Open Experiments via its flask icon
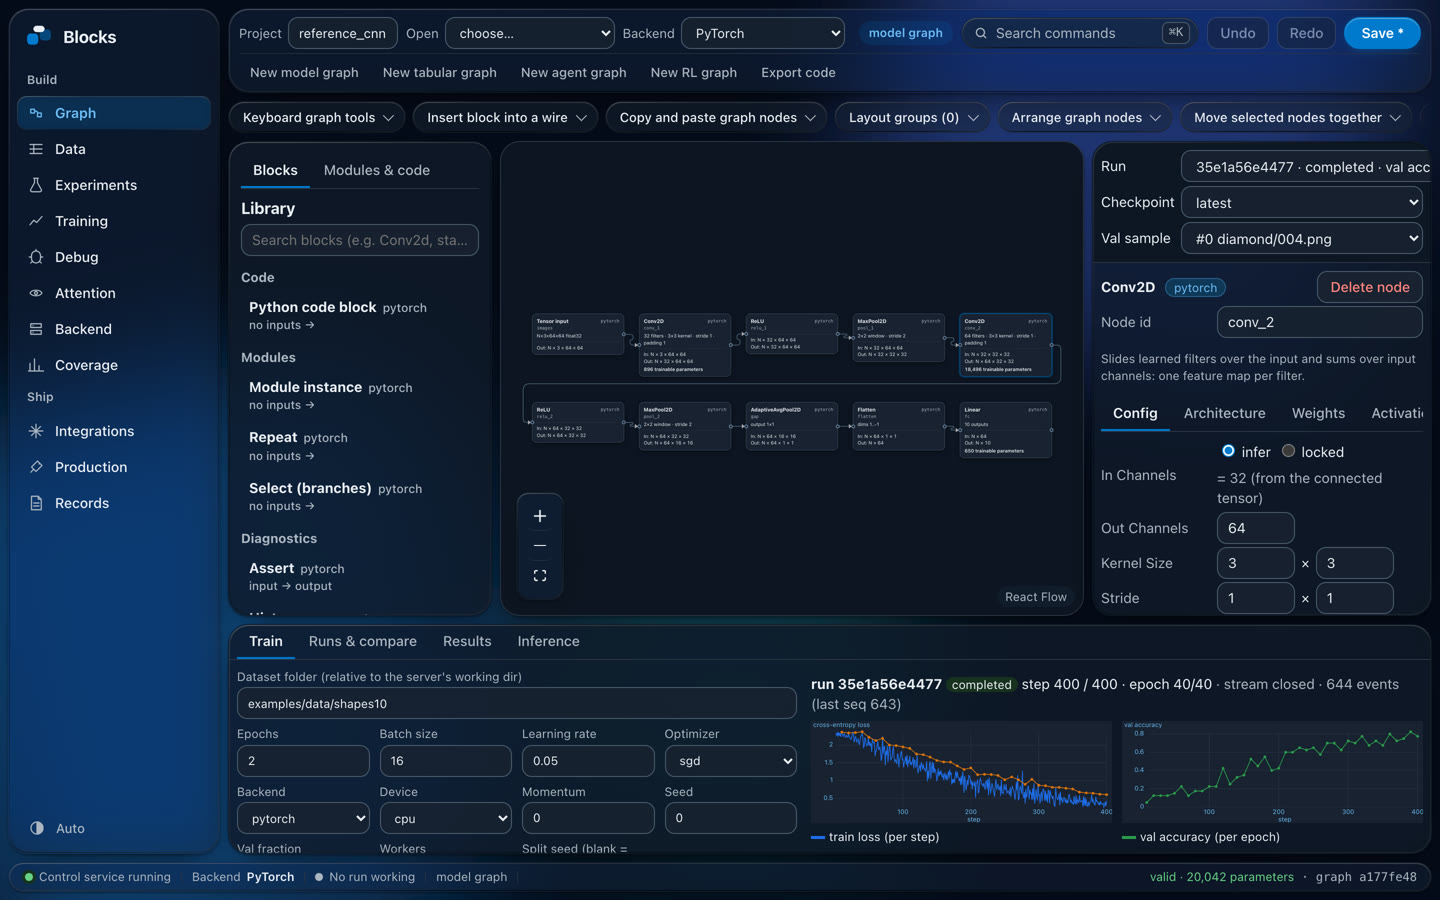Screen dimensions: 1440x900 pyautogui.click(x=36, y=185)
